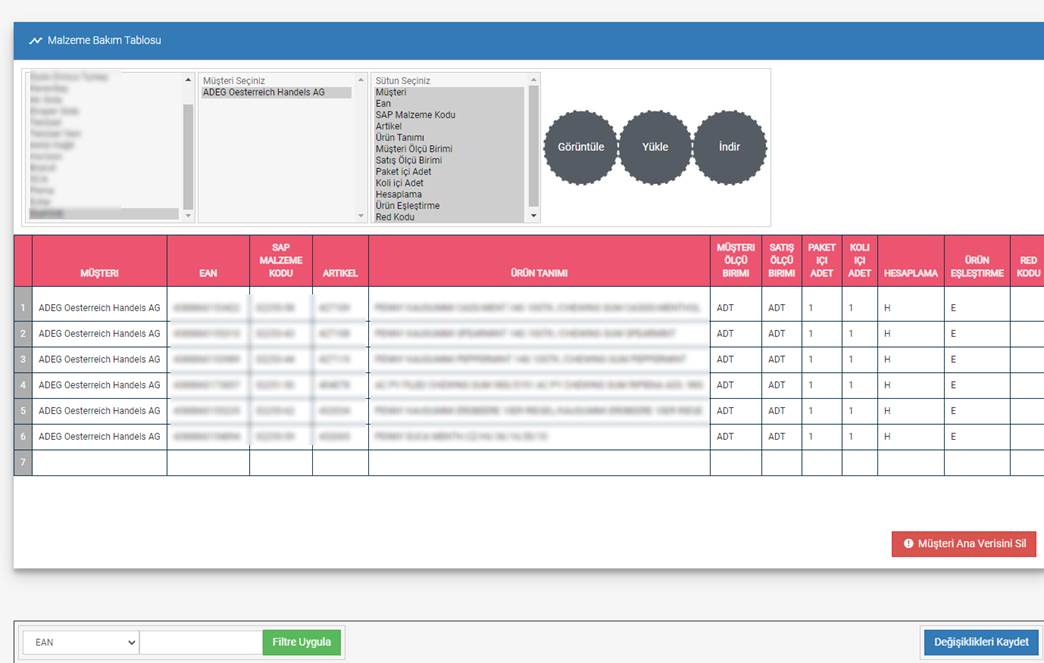The image size is (1044, 663).
Task: Select ADEG Oesterreich Handels AG in customer list
Action: (276, 93)
